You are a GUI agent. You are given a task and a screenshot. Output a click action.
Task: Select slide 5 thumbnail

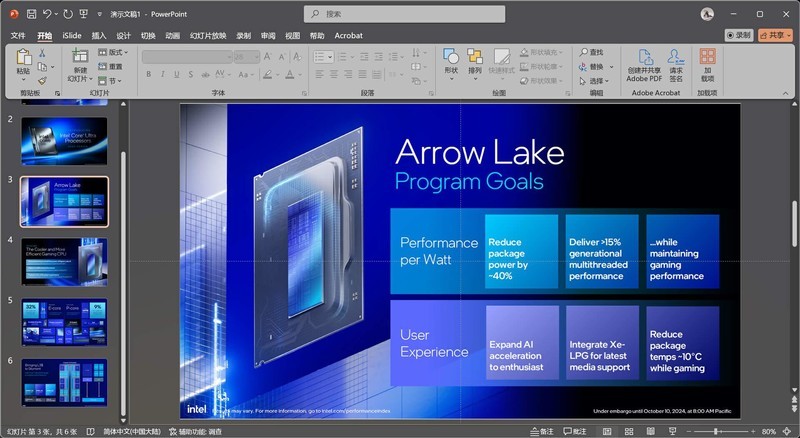point(64,322)
